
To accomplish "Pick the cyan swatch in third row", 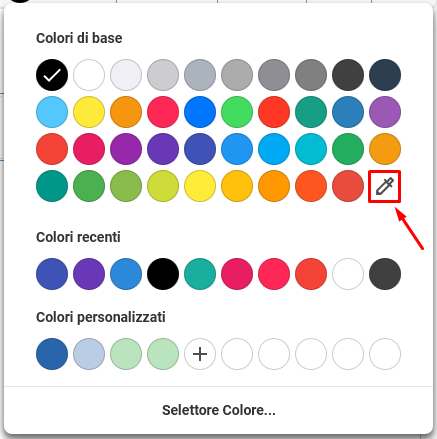I will click(311, 149).
